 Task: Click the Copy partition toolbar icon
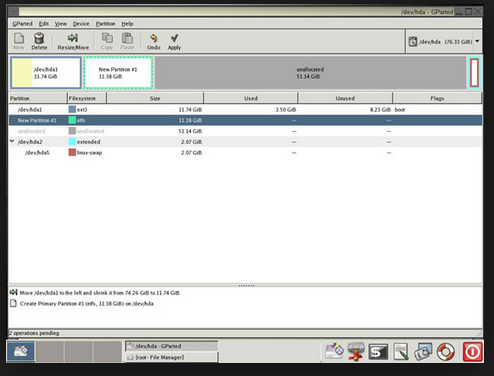click(x=107, y=41)
